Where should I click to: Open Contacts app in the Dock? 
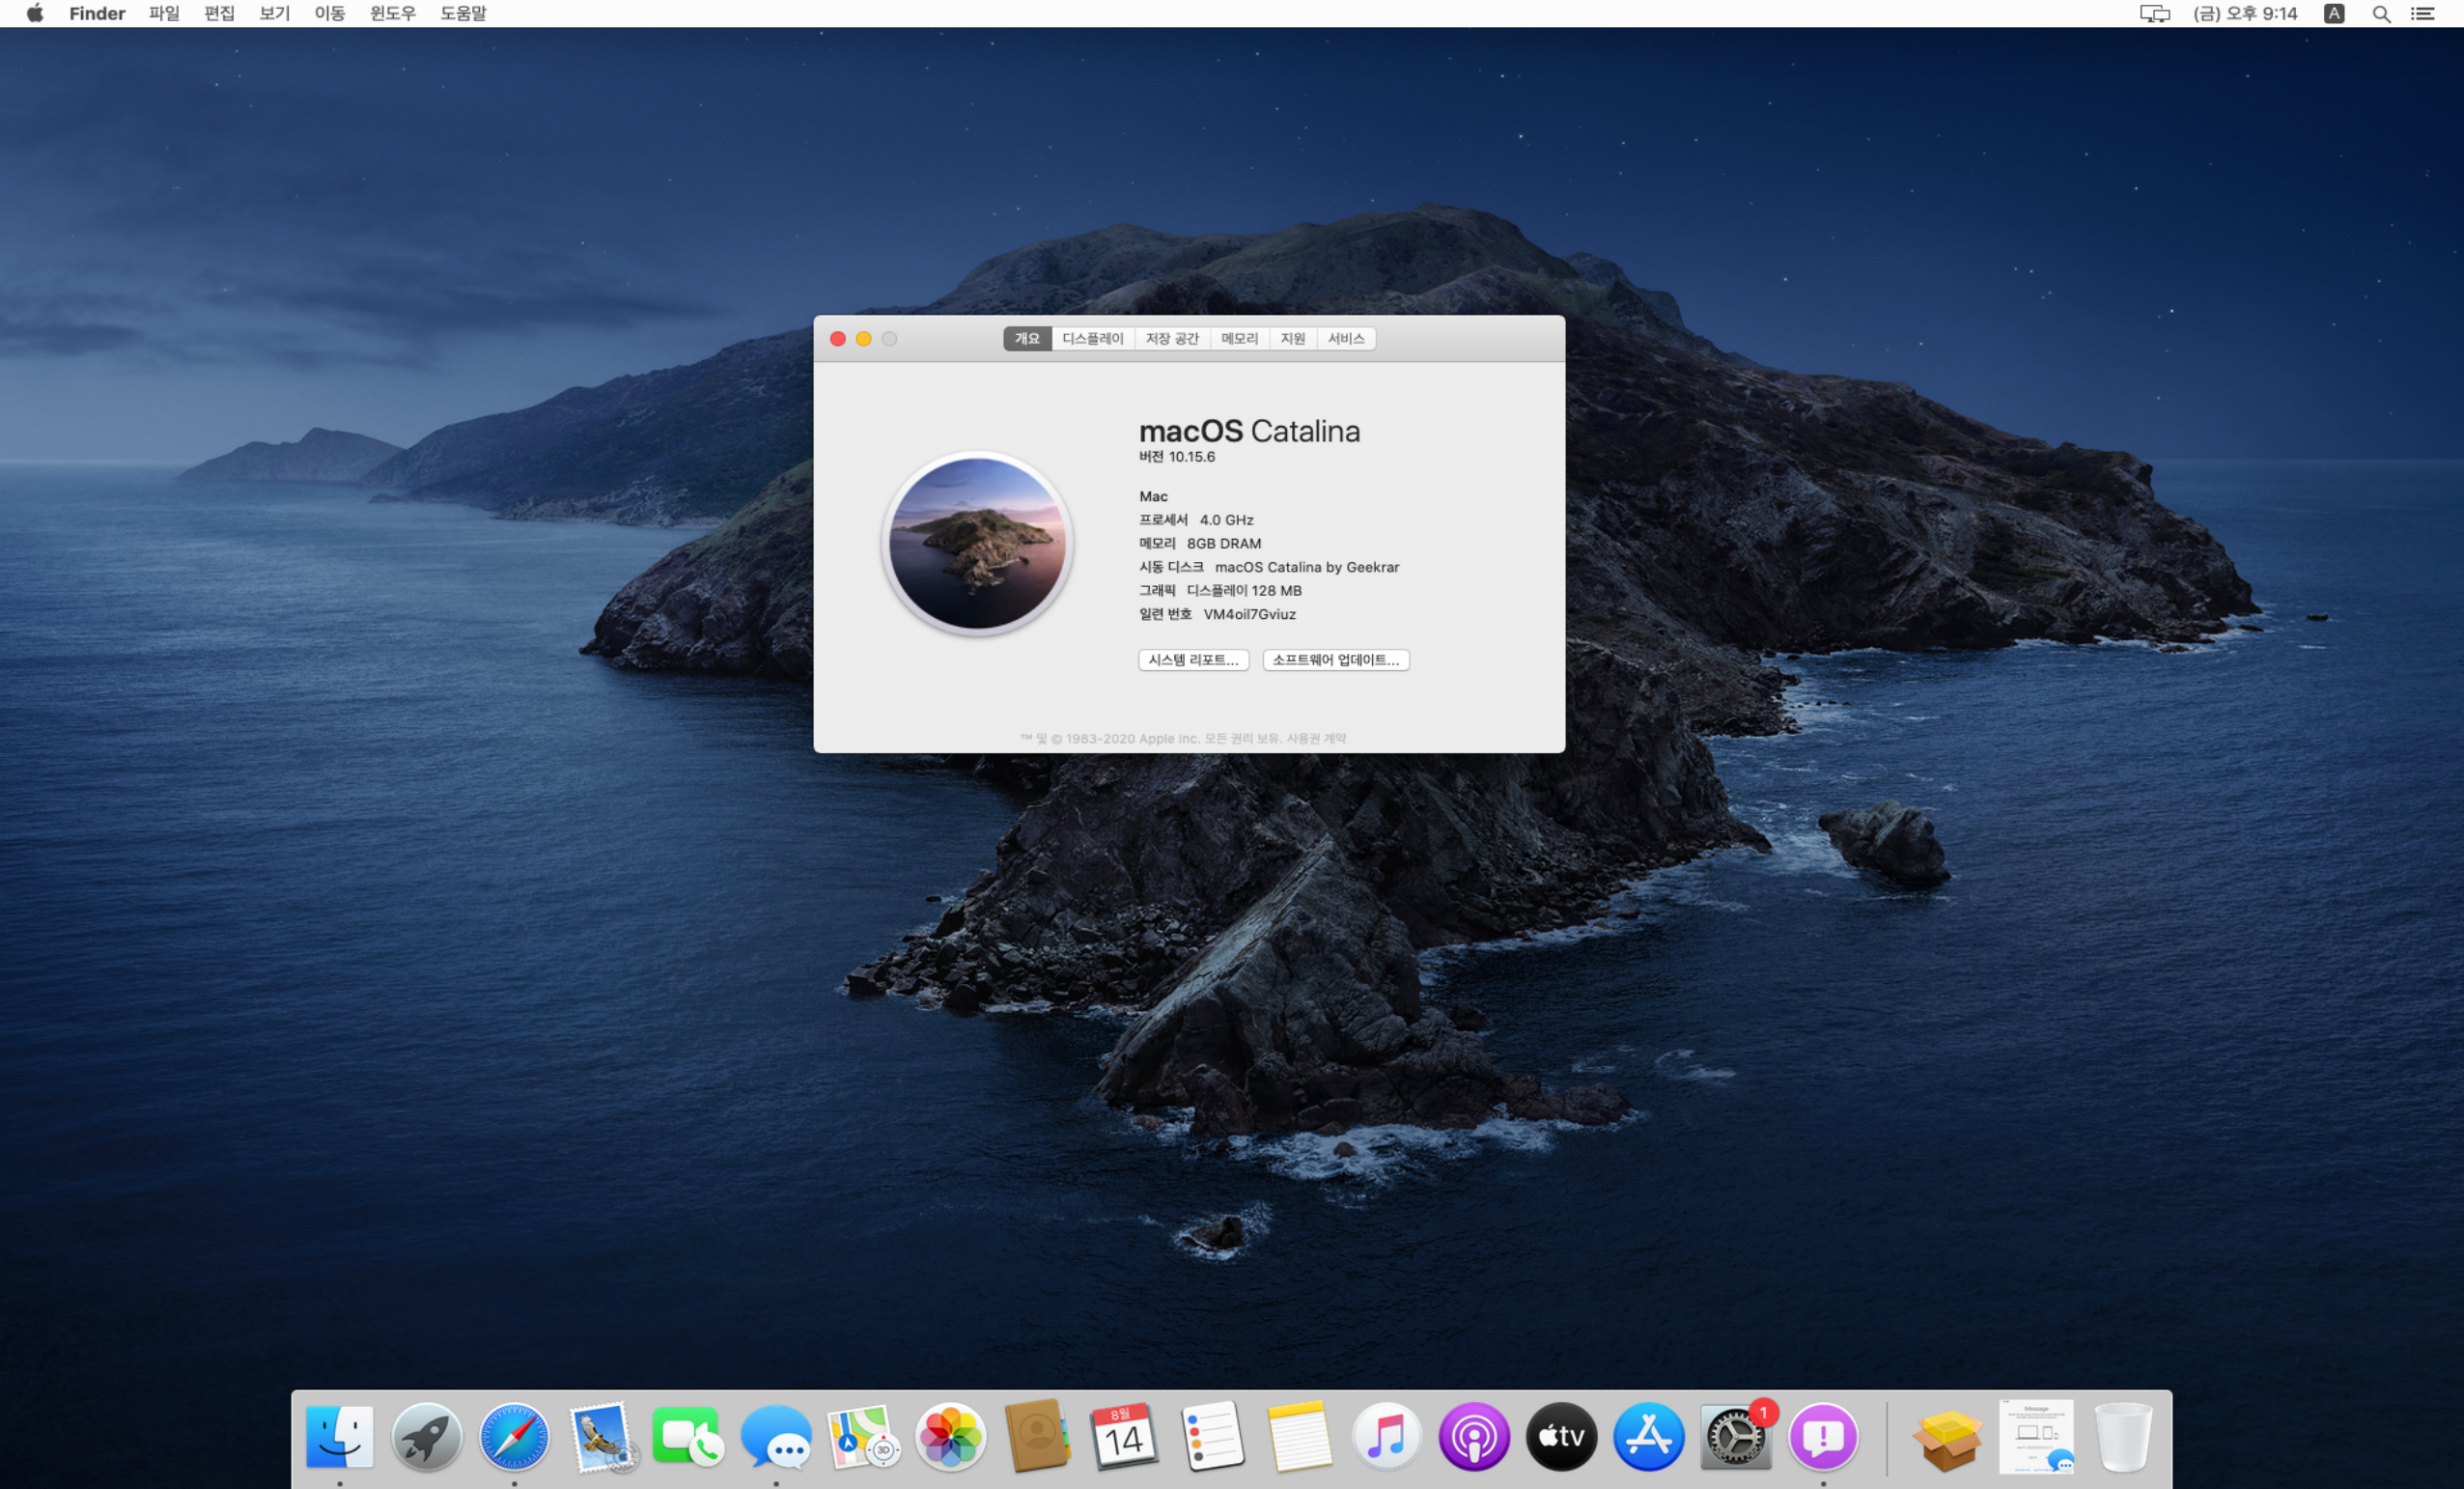tap(1037, 1436)
